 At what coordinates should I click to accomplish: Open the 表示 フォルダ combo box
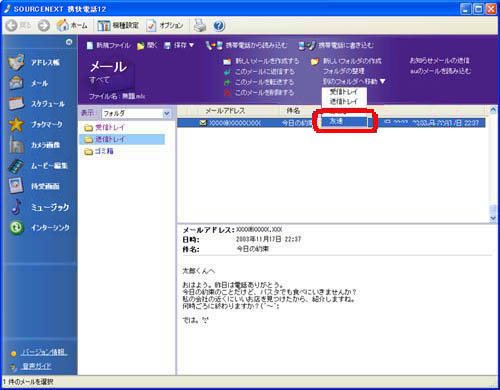pos(136,113)
